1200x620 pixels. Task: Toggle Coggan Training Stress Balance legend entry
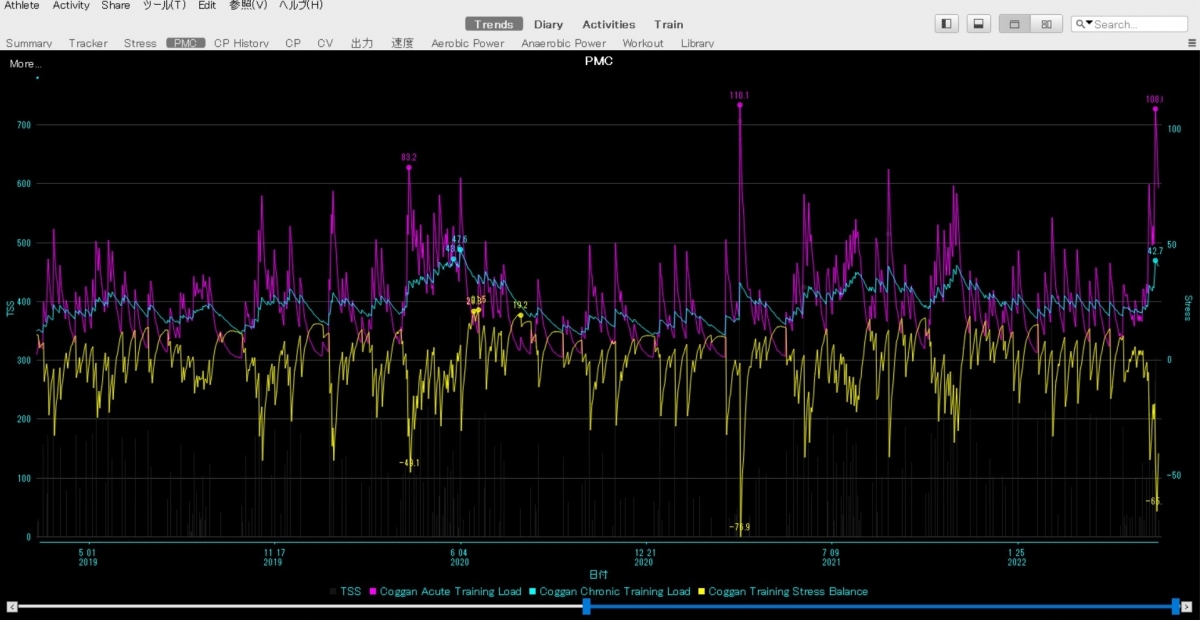783,592
